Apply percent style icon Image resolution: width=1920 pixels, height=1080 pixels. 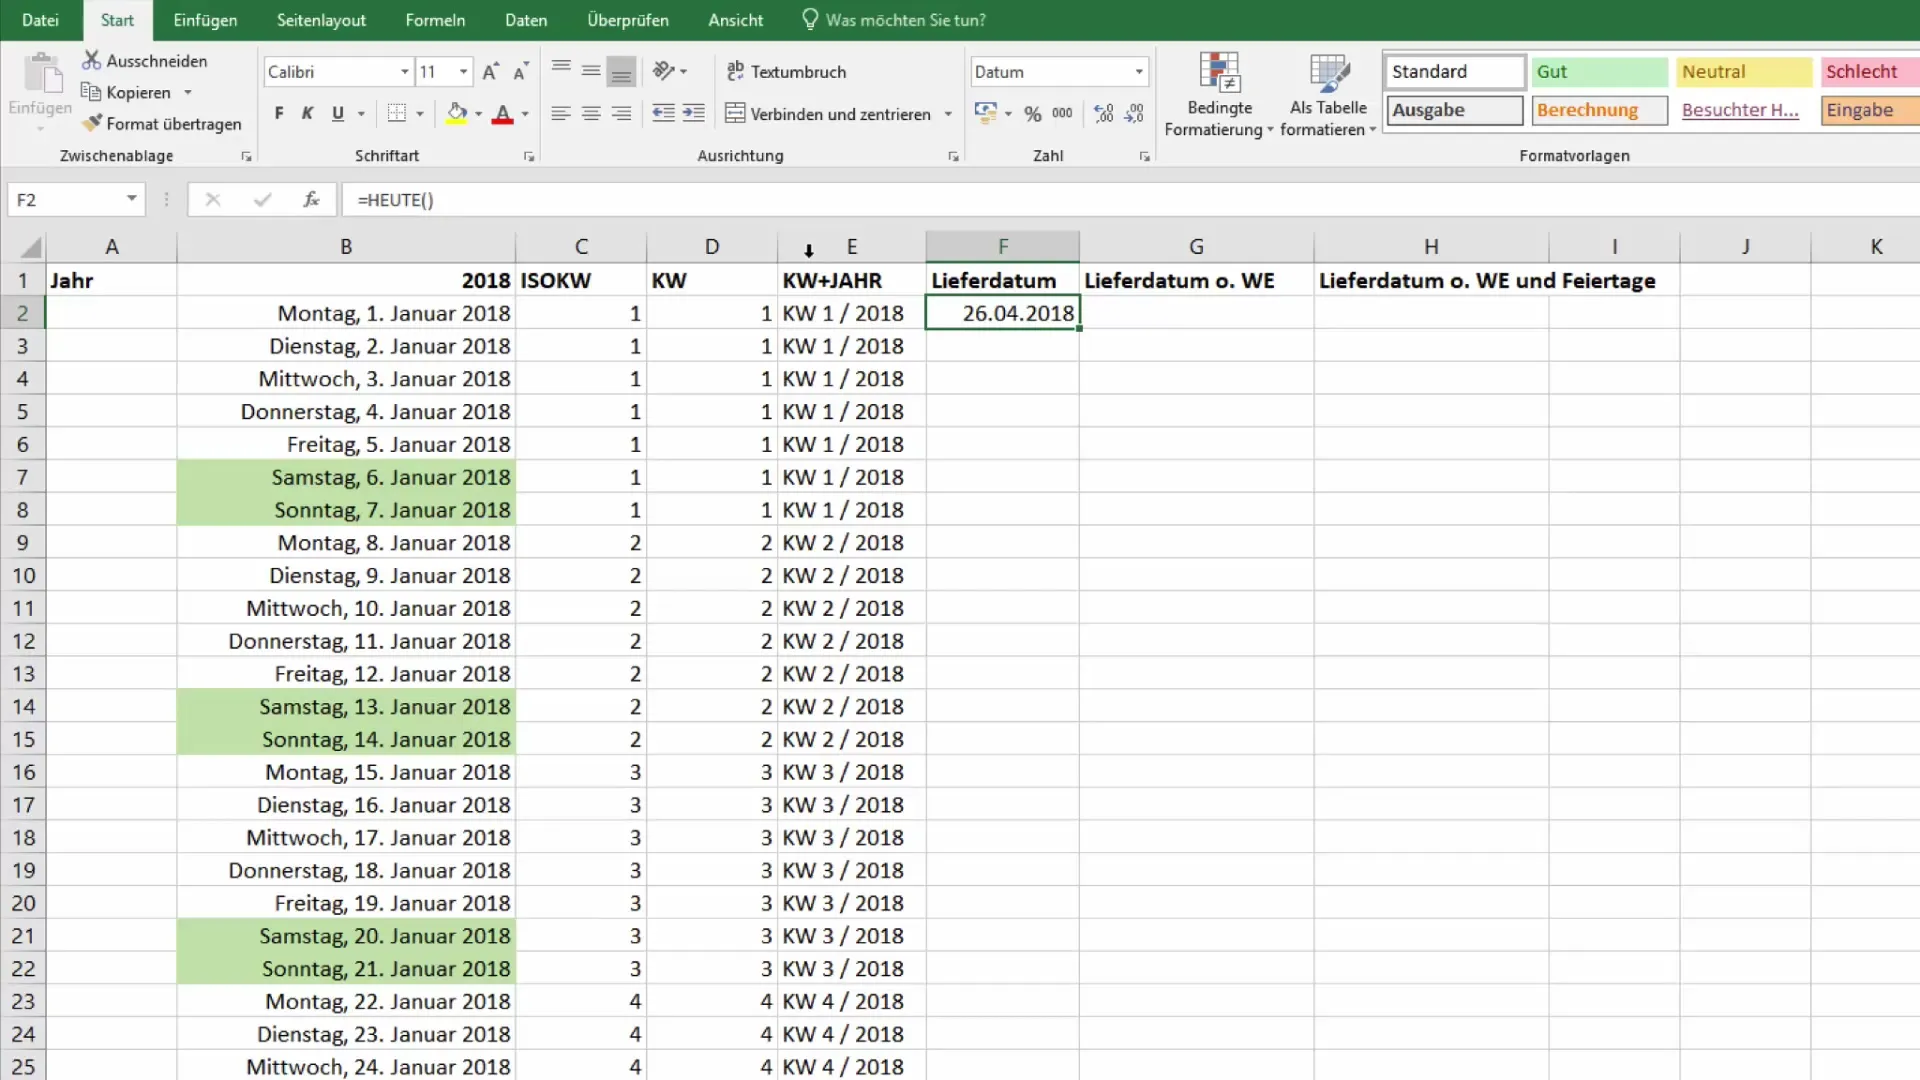pos(1033,113)
